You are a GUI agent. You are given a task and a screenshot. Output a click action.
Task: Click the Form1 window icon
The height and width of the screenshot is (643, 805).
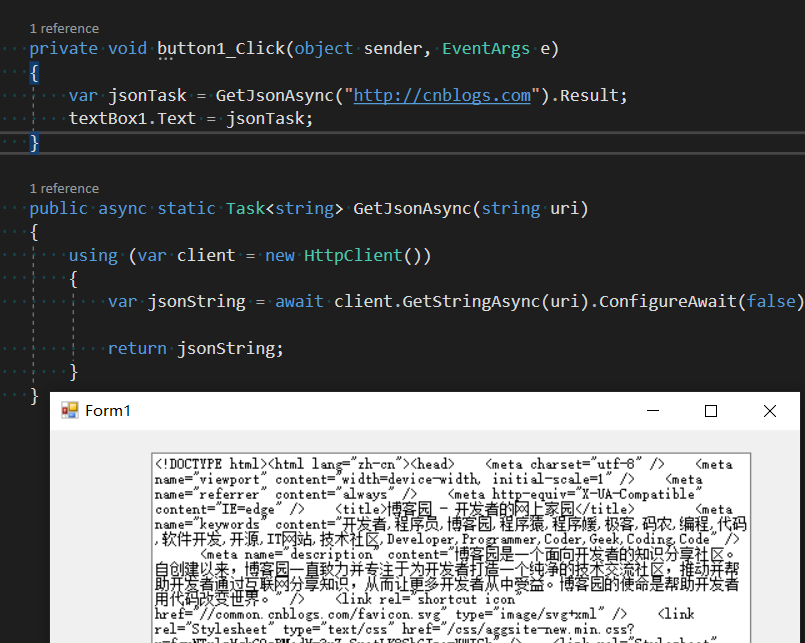tap(70, 411)
